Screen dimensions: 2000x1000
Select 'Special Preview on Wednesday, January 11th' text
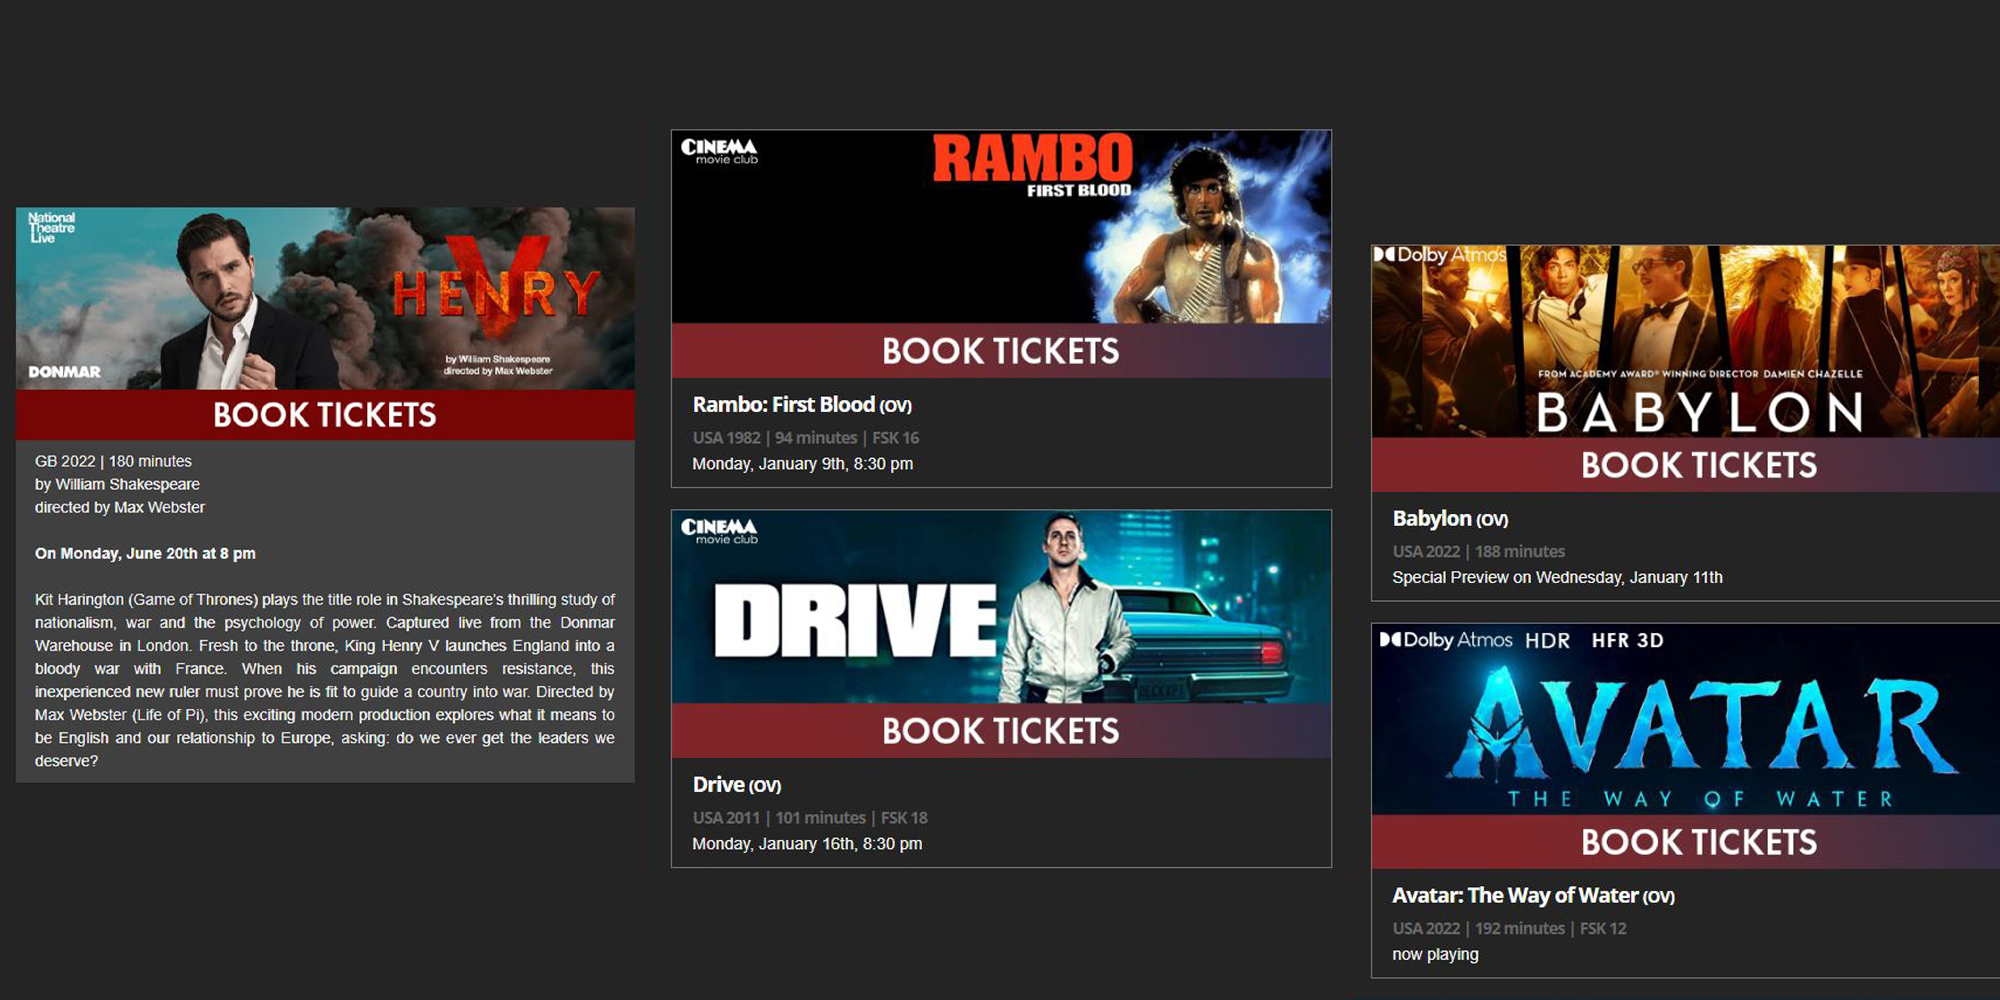(1557, 578)
